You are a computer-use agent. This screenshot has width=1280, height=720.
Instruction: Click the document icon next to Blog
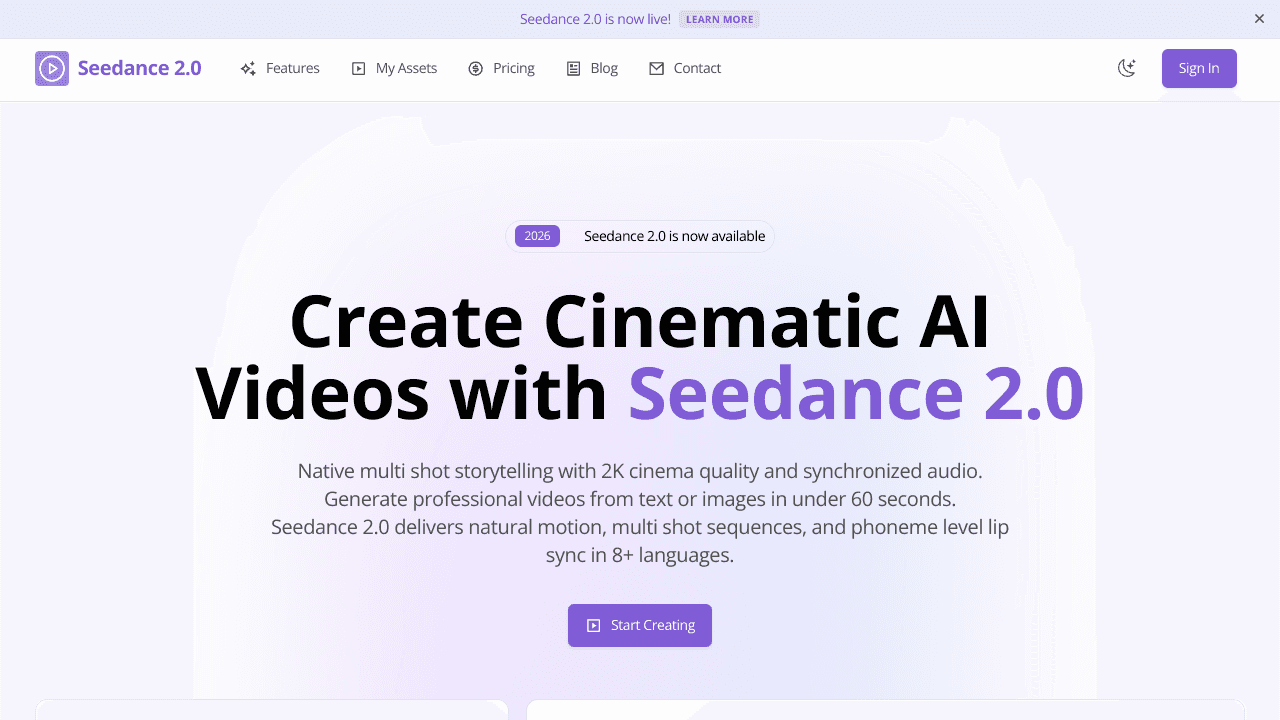[573, 68]
